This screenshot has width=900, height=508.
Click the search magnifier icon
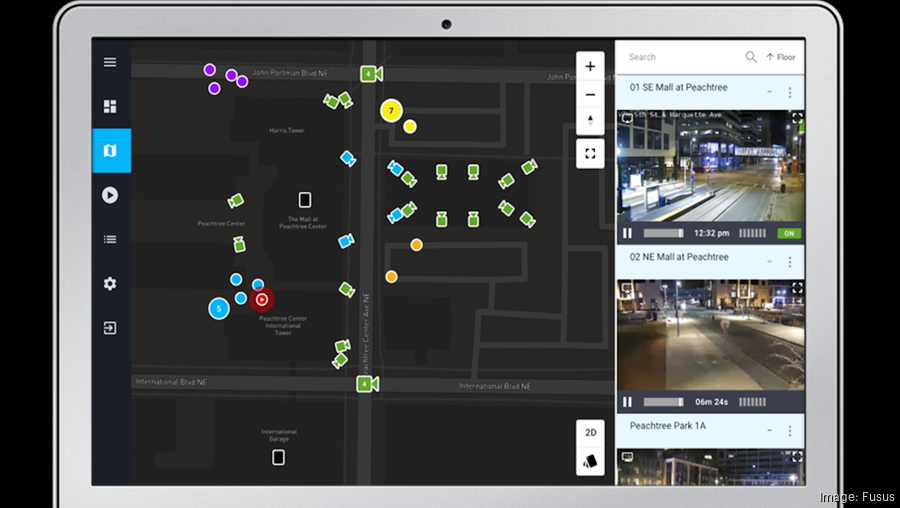tap(751, 57)
